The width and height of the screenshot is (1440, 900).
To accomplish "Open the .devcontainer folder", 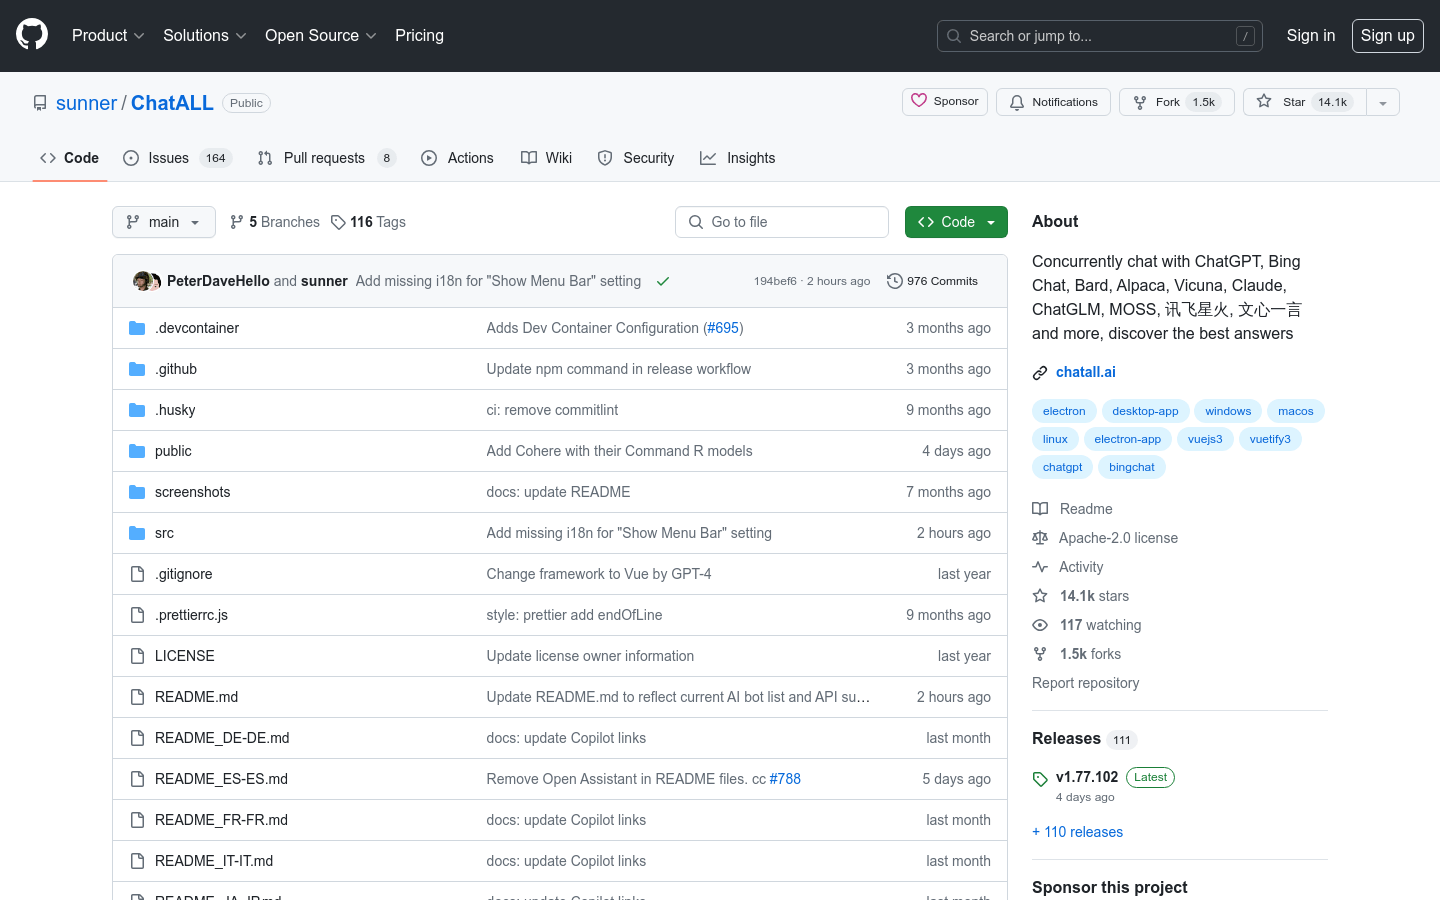I will [x=197, y=328].
